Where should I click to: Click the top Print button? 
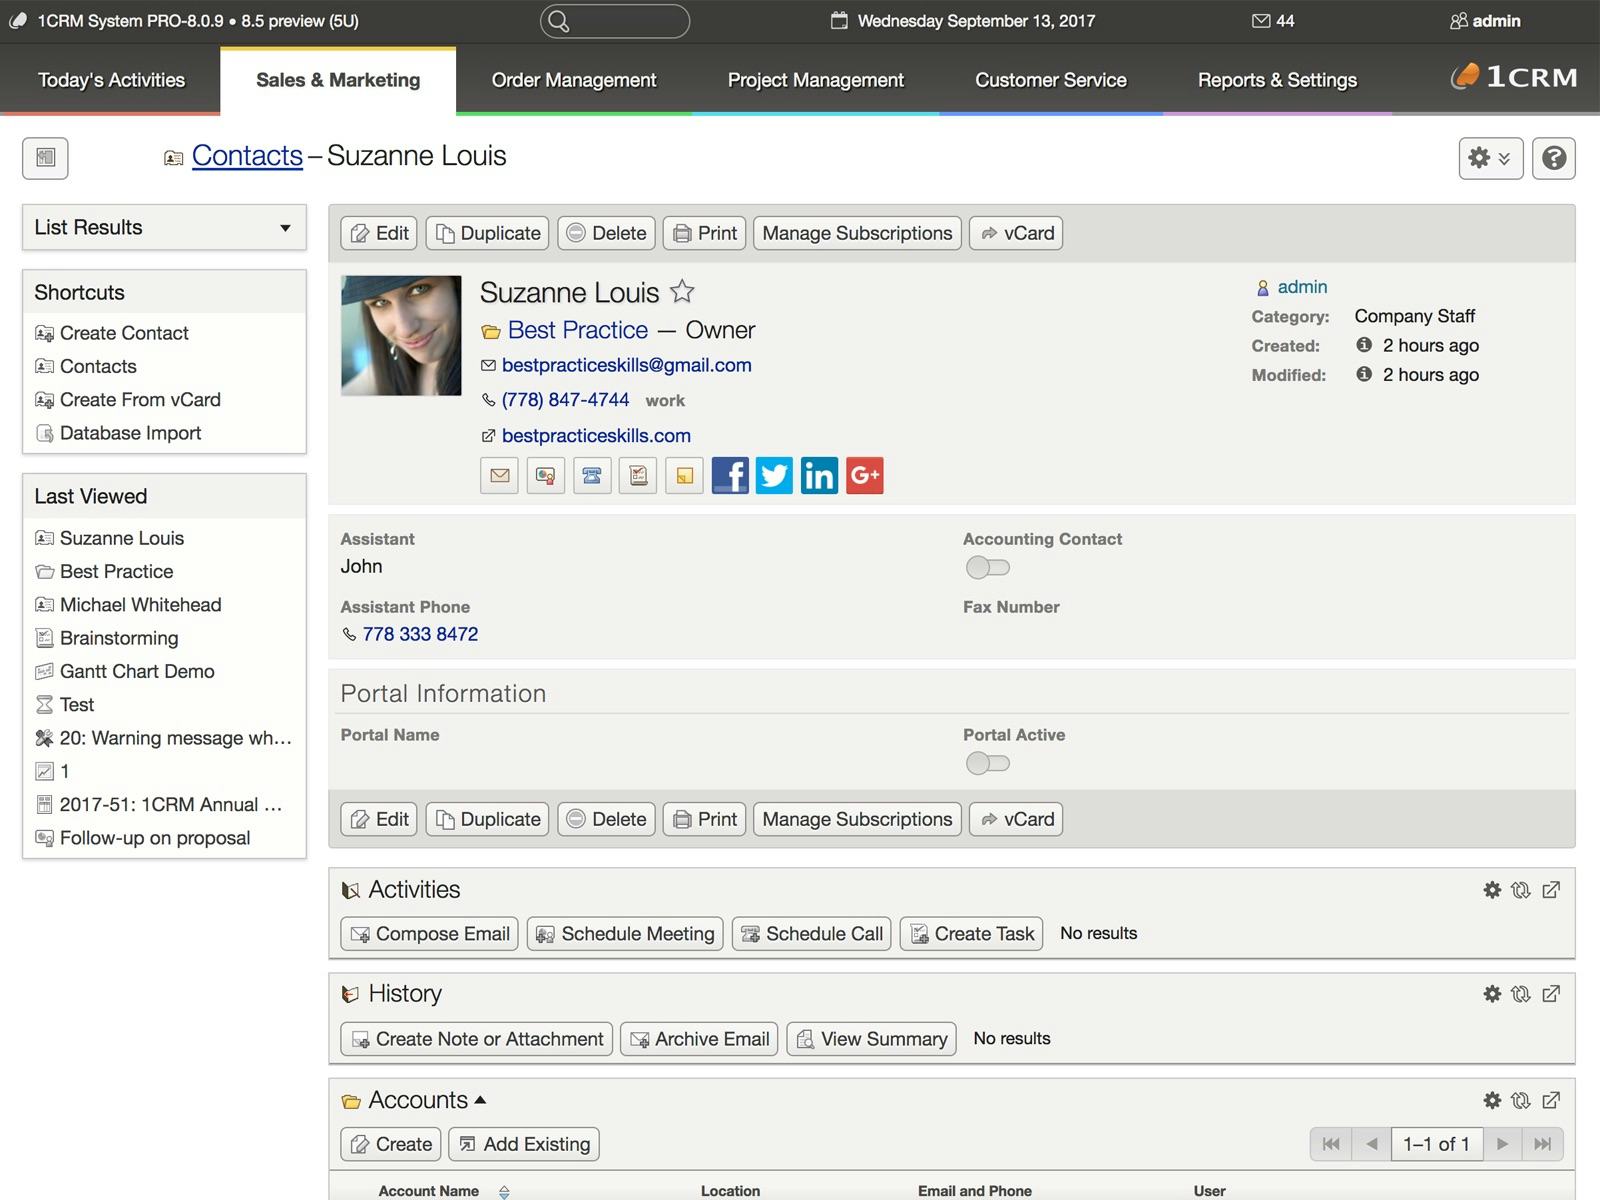(x=705, y=233)
